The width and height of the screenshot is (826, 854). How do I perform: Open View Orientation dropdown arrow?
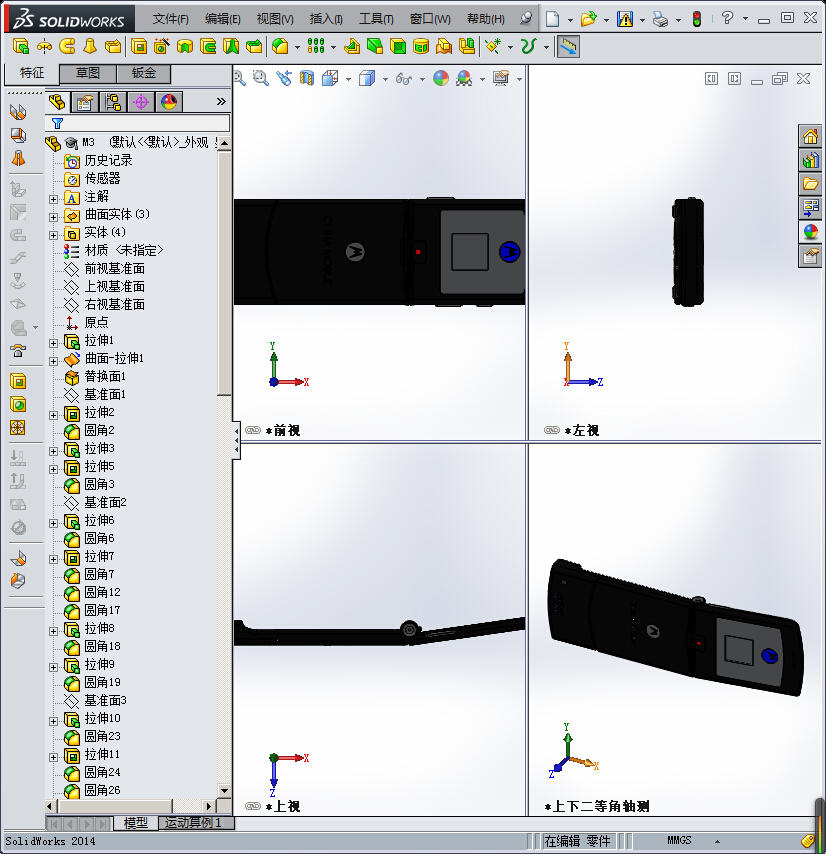pyautogui.click(x=348, y=80)
